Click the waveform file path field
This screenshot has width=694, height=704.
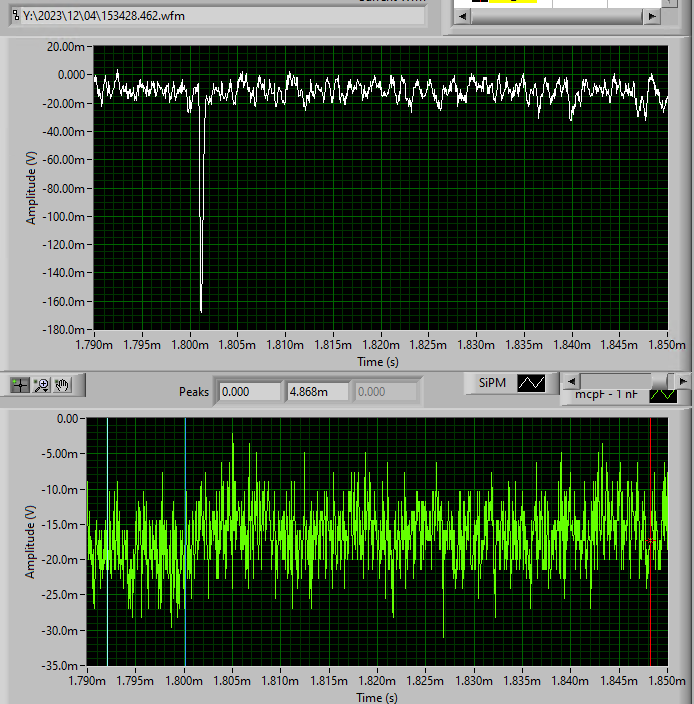pyautogui.click(x=222, y=16)
